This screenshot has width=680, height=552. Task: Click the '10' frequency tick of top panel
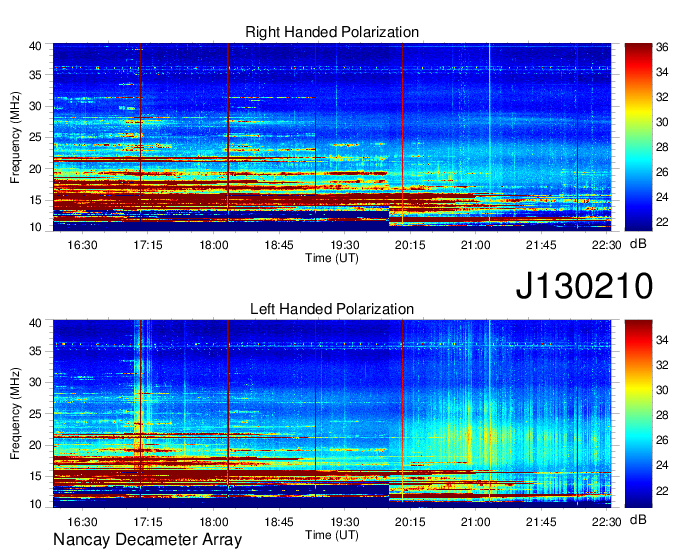pyautogui.click(x=35, y=227)
